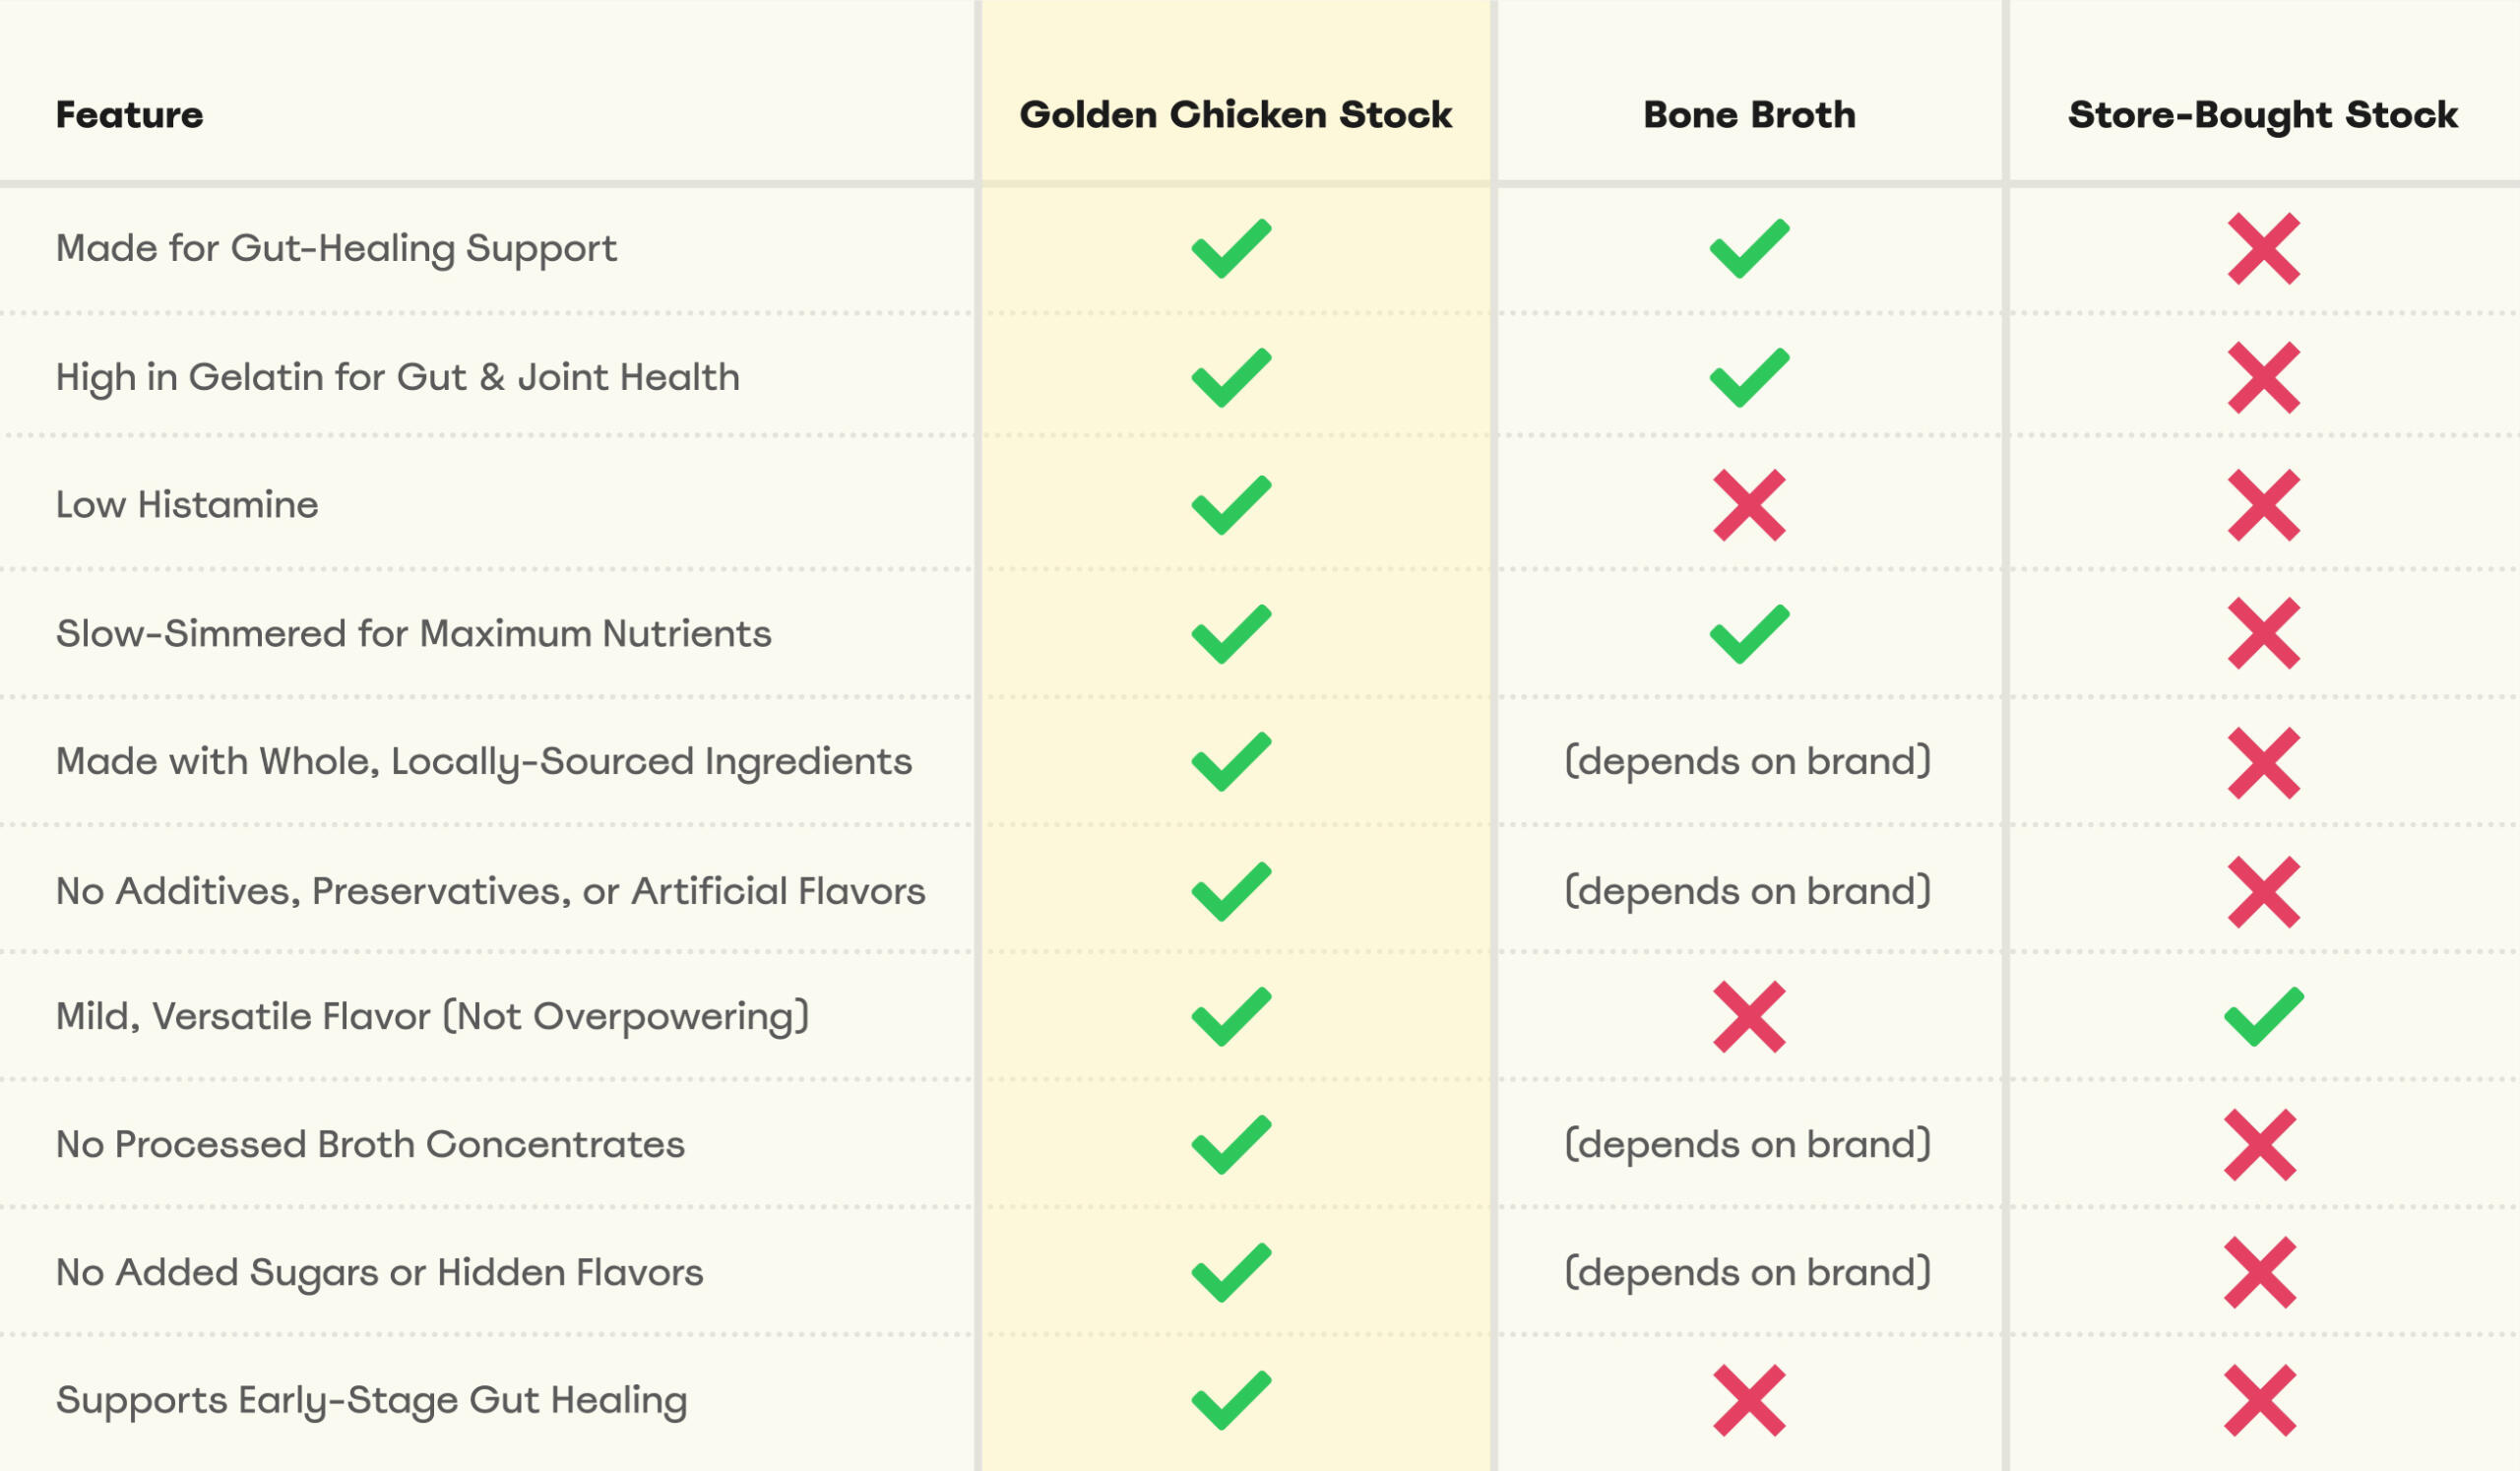Click Bone Broth red X for Mild Versatile Flavor
The width and height of the screenshot is (2520, 1471).
(1748, 1017)
